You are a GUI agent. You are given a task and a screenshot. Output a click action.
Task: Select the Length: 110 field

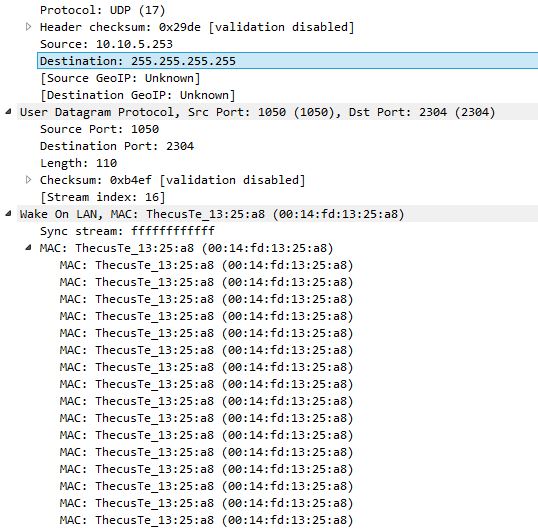(79, 163)
